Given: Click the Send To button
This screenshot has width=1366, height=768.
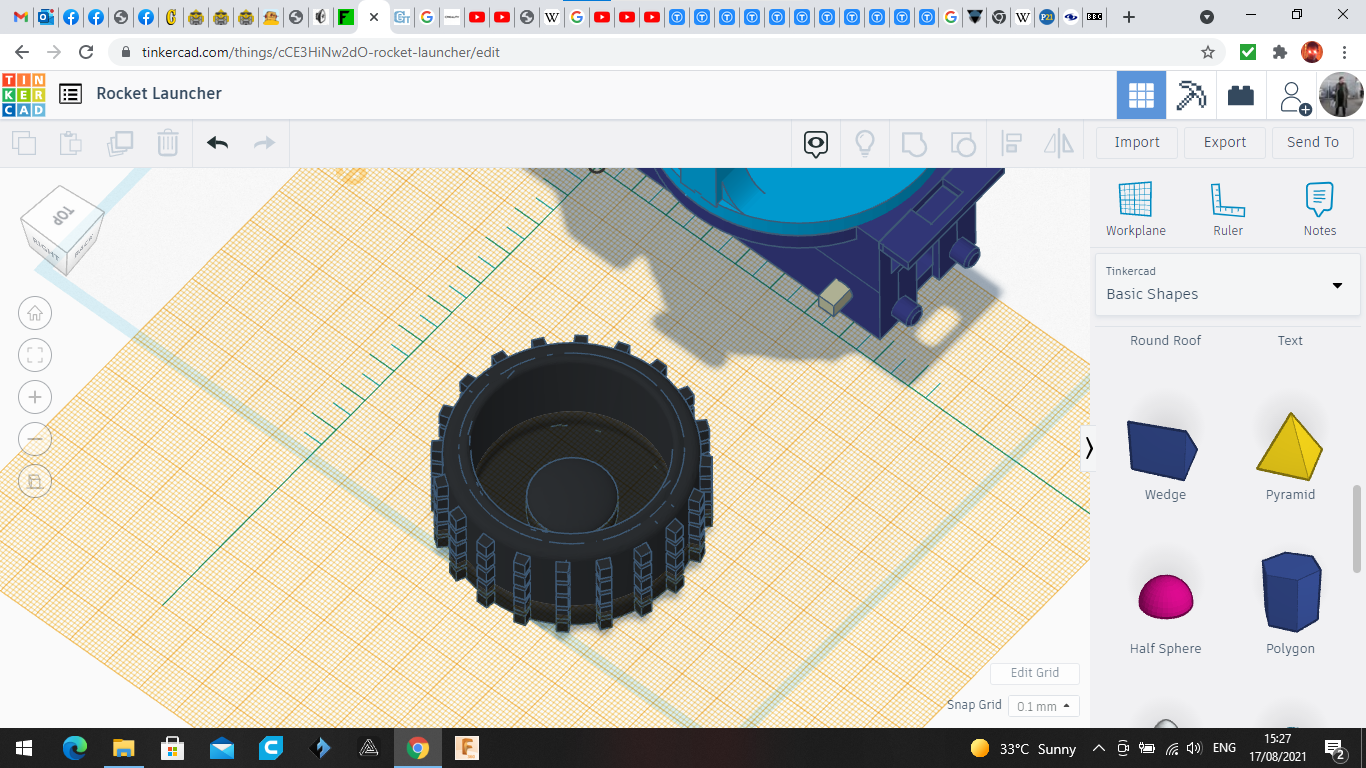Looking at the screenshot, I should 1313,142.
